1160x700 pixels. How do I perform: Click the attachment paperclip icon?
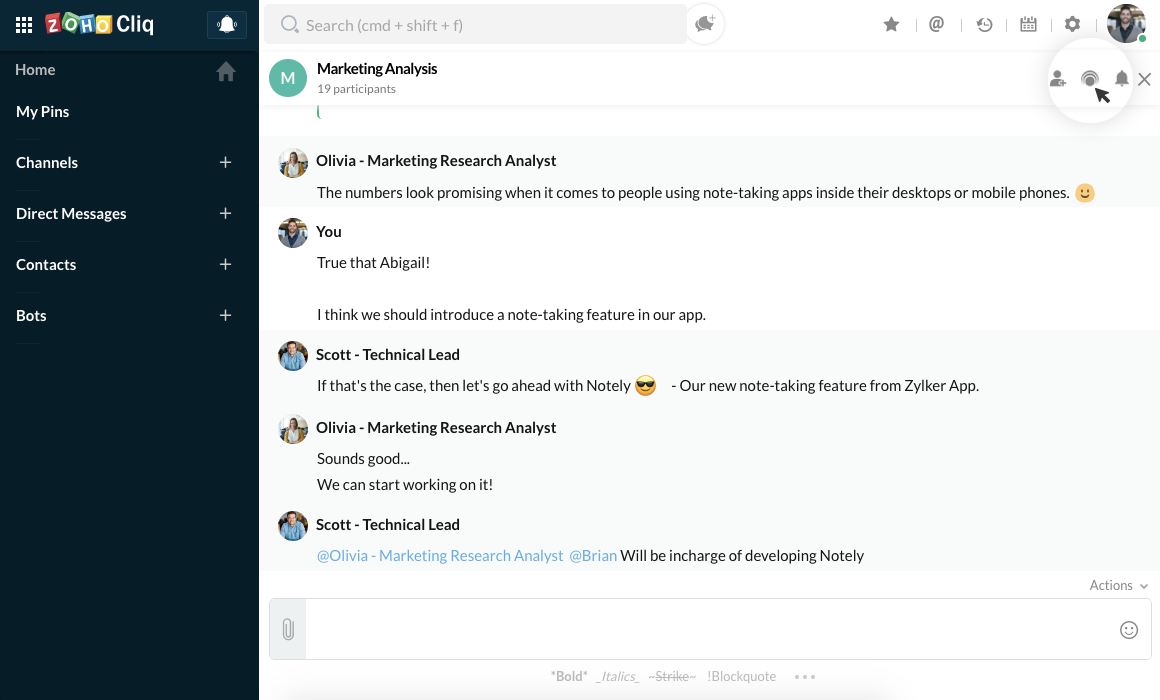(288, 629)
